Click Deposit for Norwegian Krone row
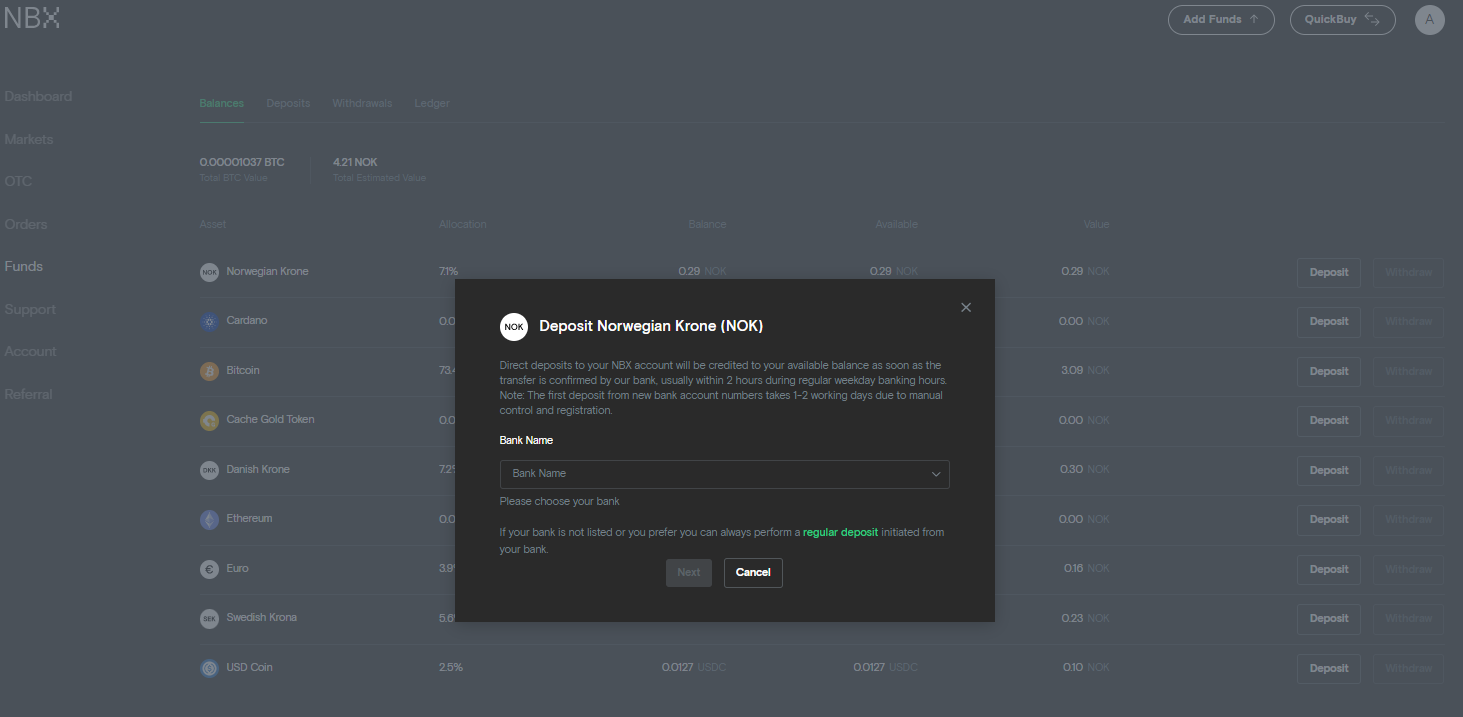 [x=1329, y=272]
